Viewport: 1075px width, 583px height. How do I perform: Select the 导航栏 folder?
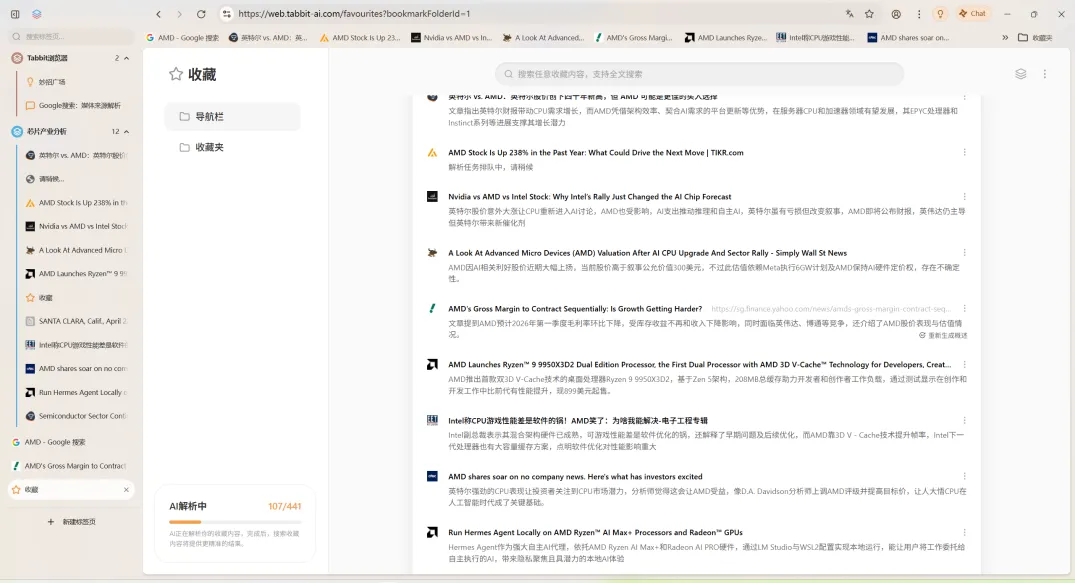232,117
